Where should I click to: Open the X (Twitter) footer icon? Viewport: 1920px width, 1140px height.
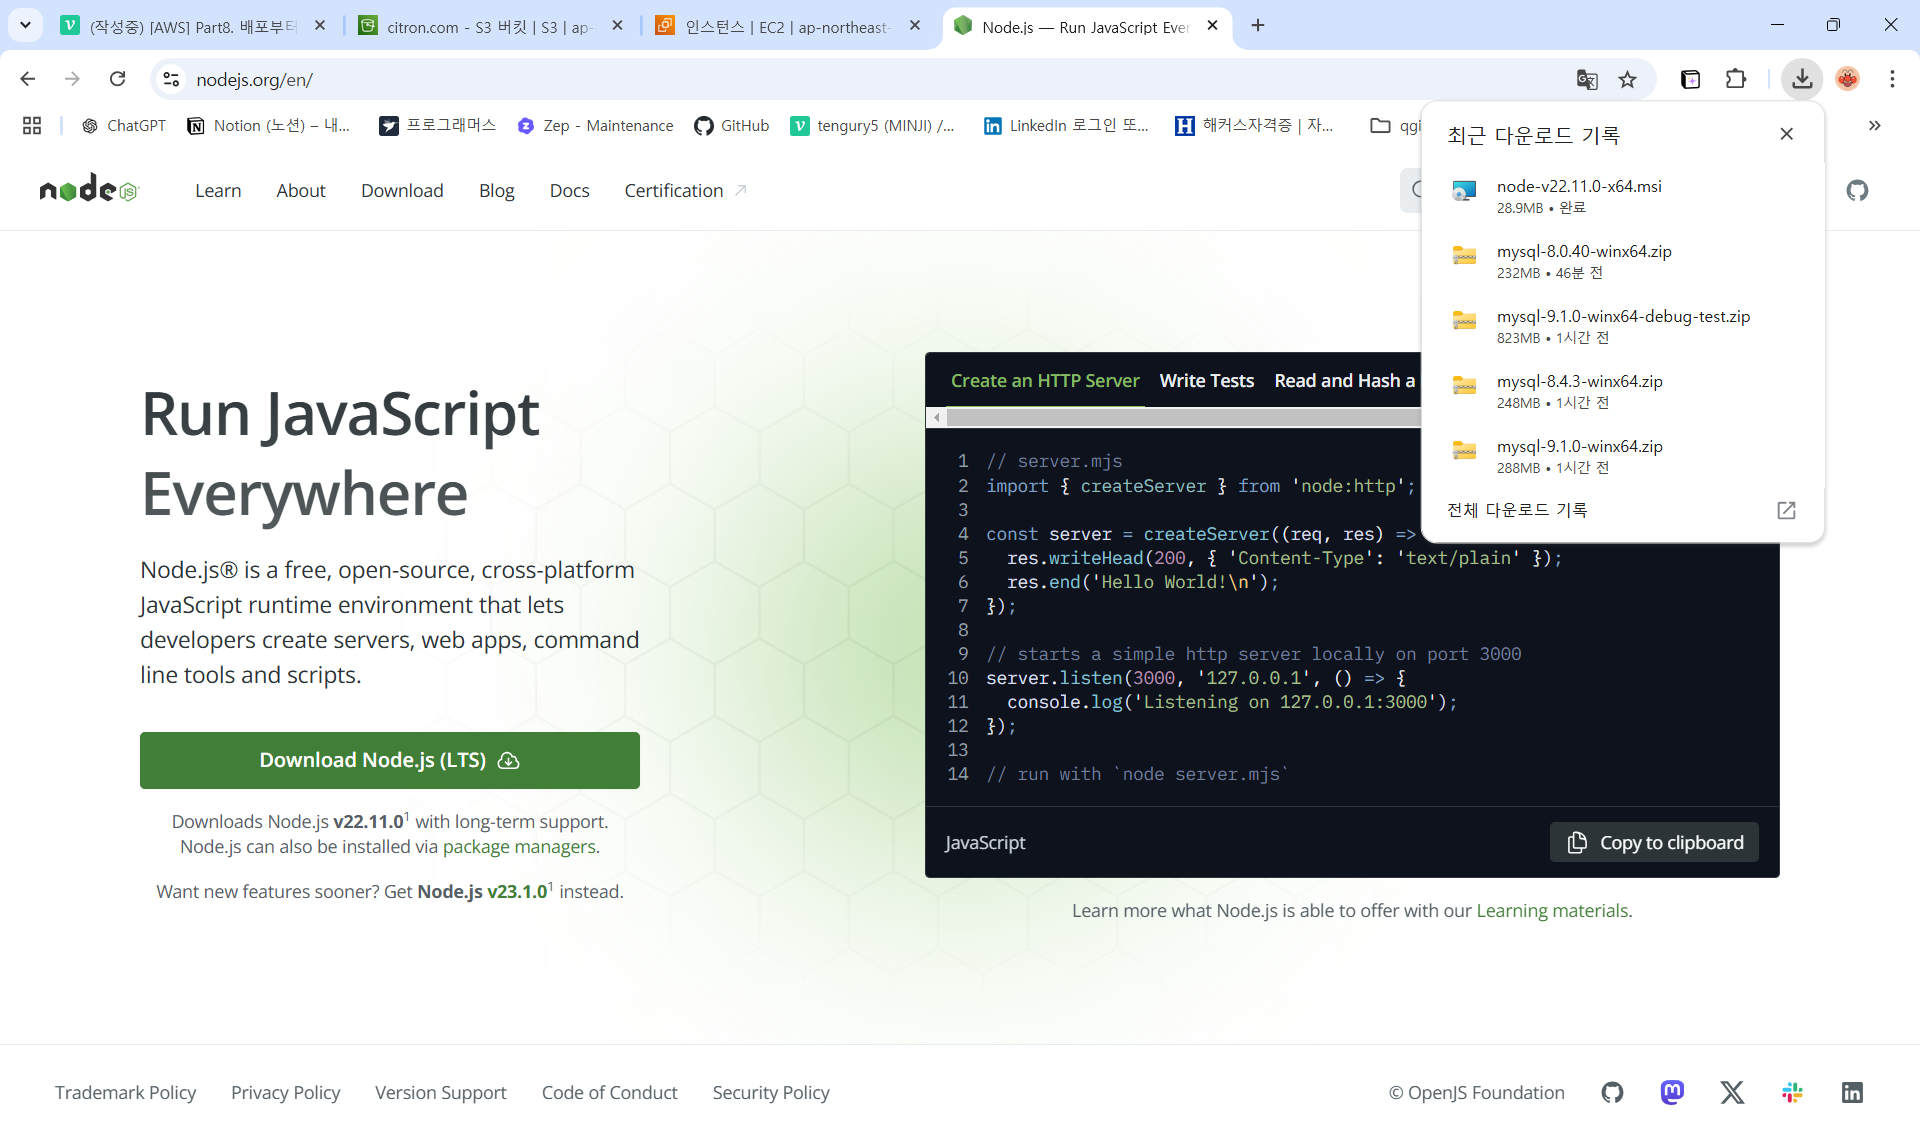(1732, 1092)
